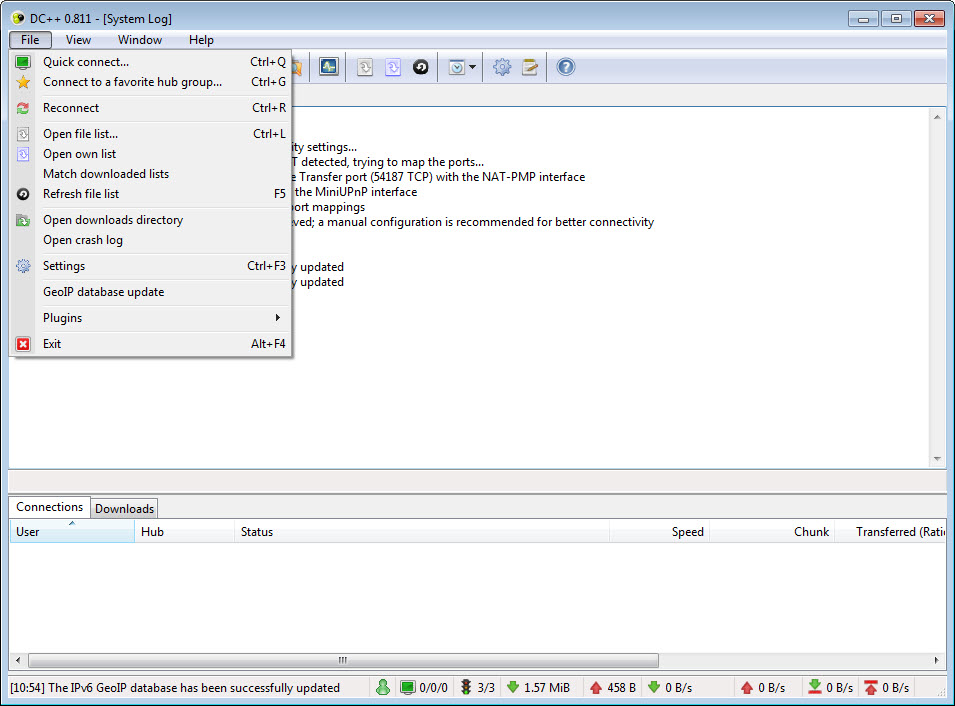Click the right arrow of the horizontal scrollbar

[937, 660]
